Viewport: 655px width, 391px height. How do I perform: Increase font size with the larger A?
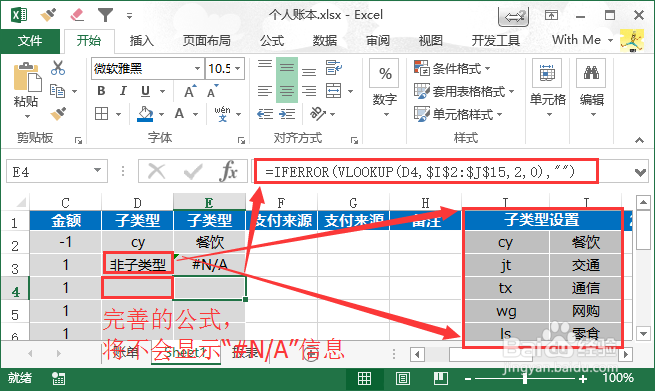pos(190,91)
